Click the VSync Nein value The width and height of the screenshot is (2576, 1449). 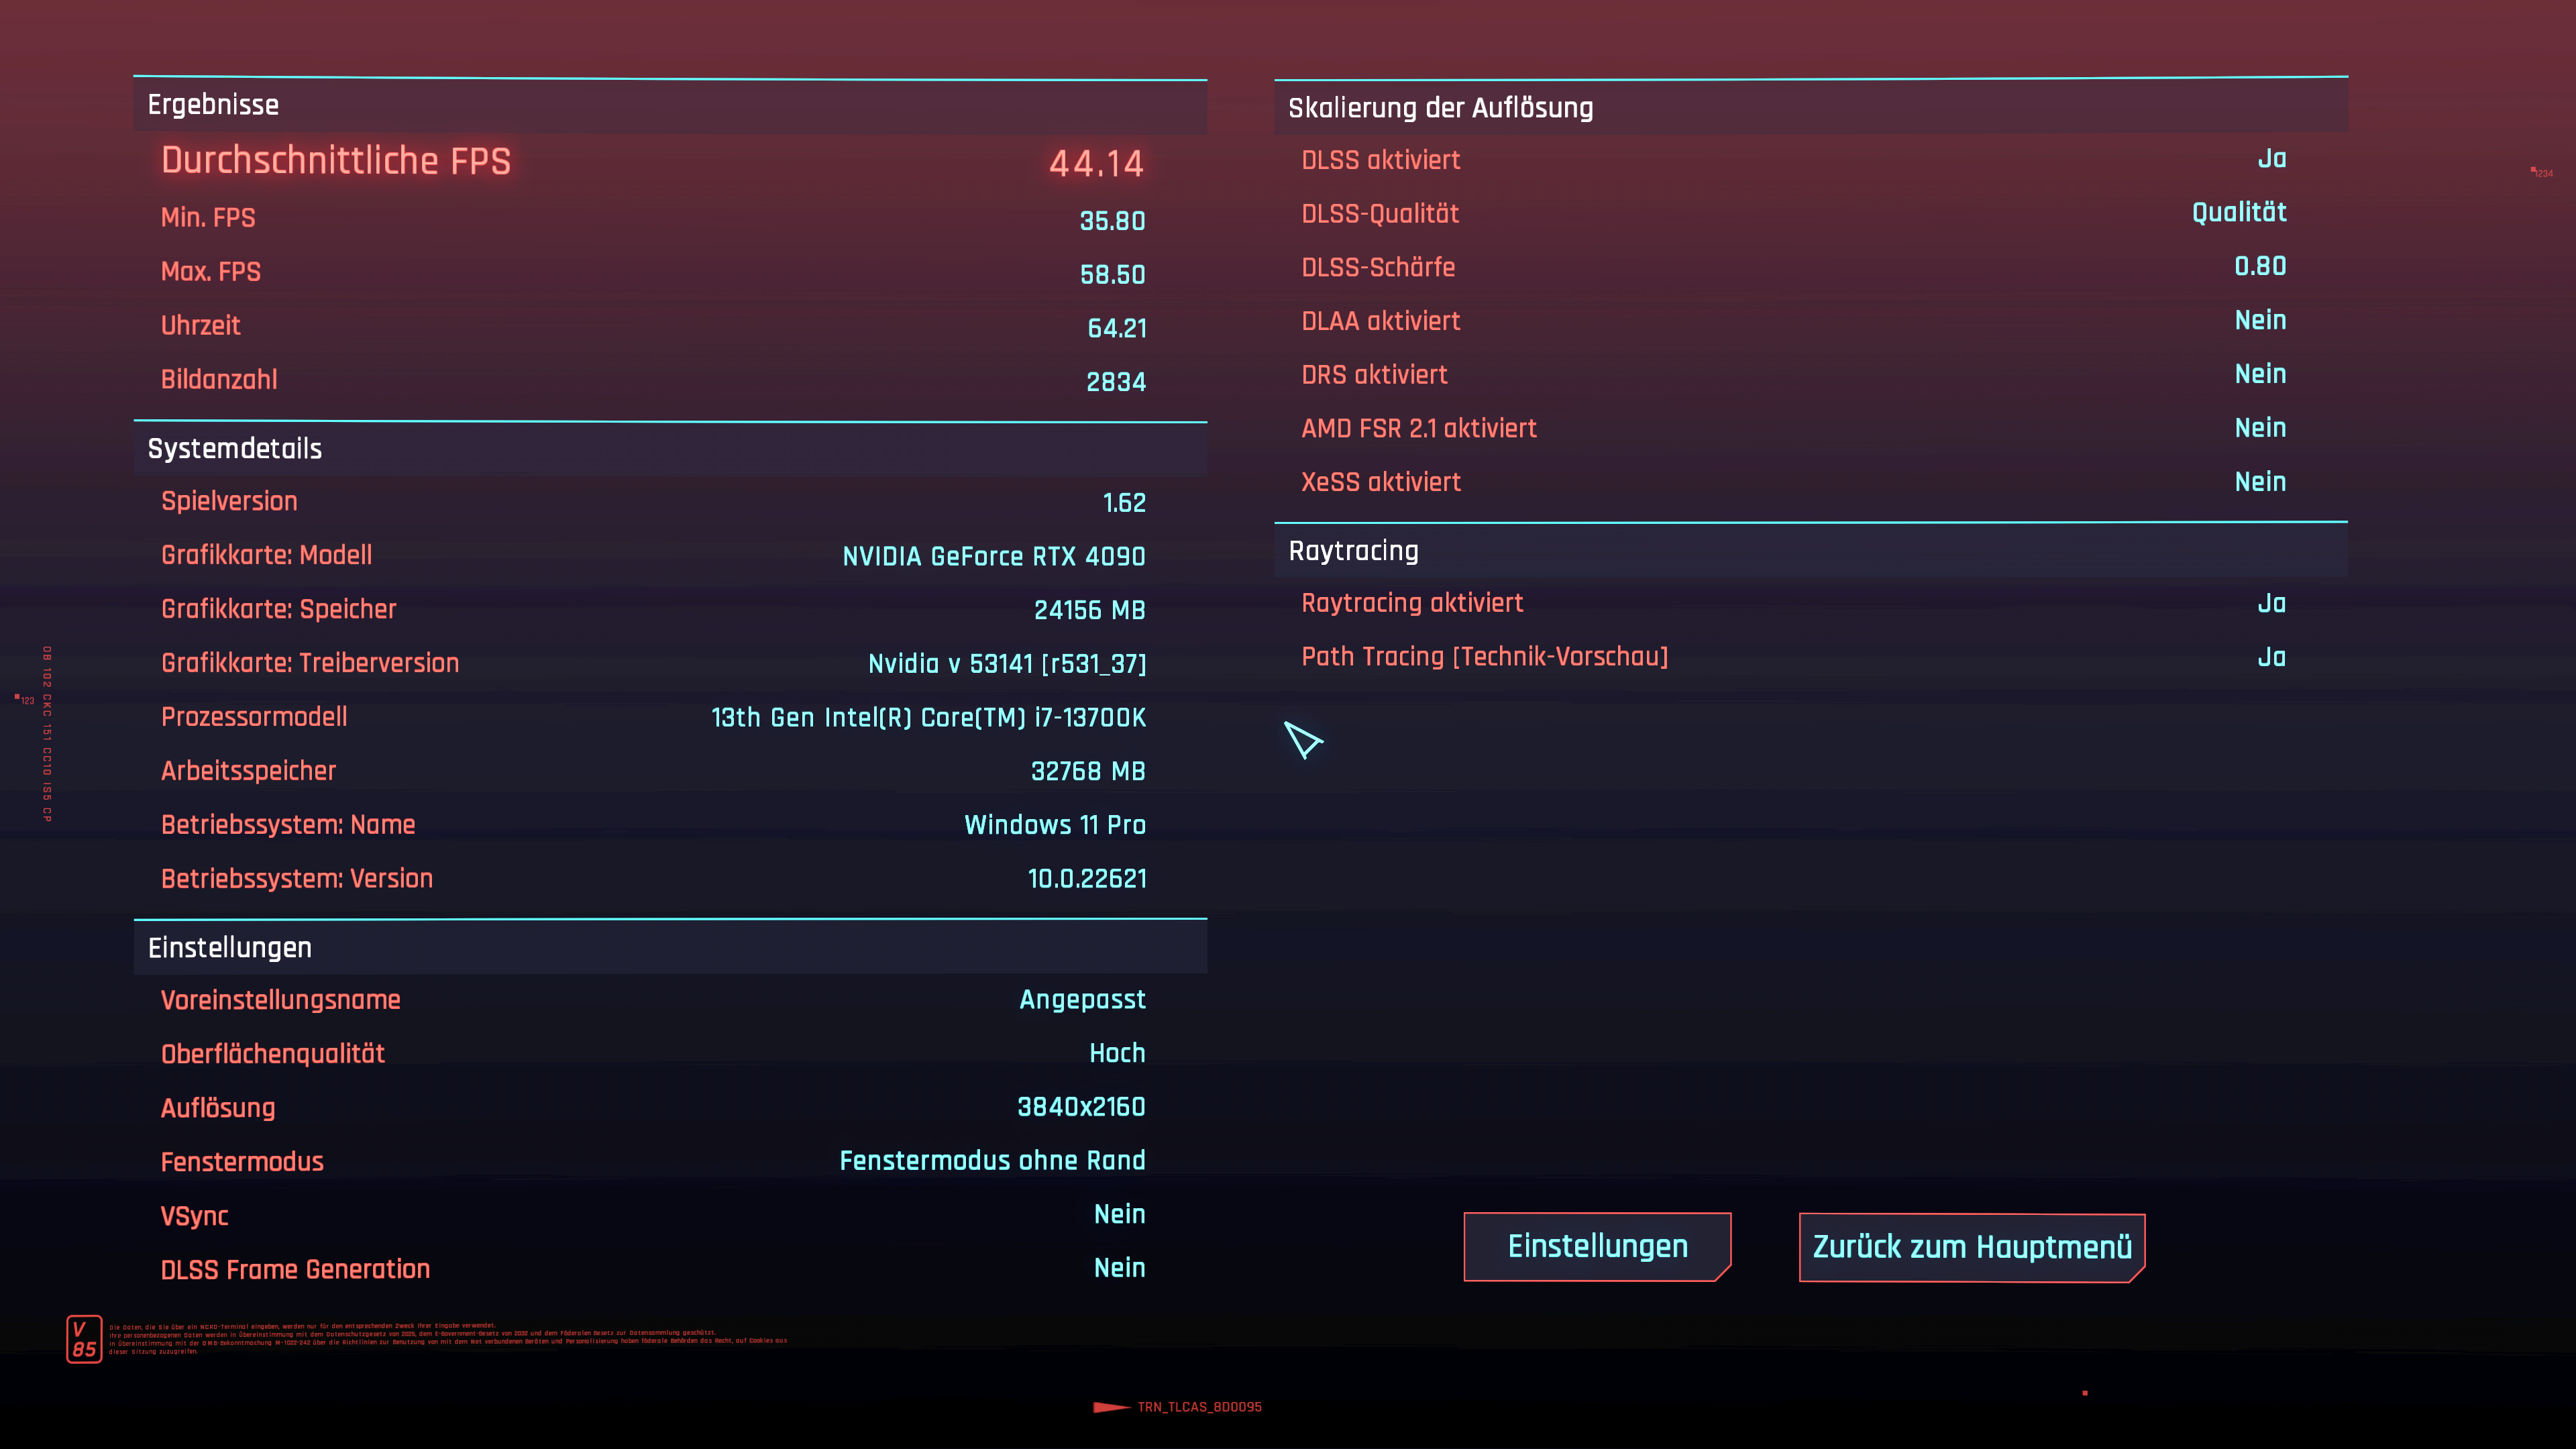[x=1119, y=1214]
